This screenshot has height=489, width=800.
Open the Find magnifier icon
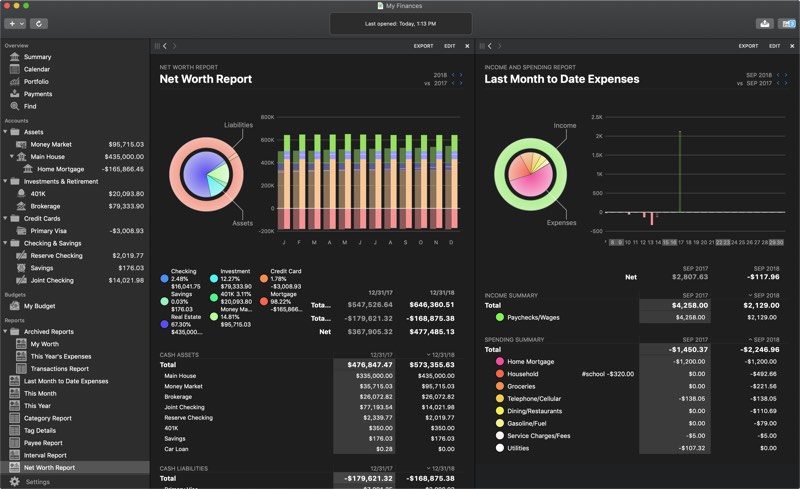click(15, 106)
